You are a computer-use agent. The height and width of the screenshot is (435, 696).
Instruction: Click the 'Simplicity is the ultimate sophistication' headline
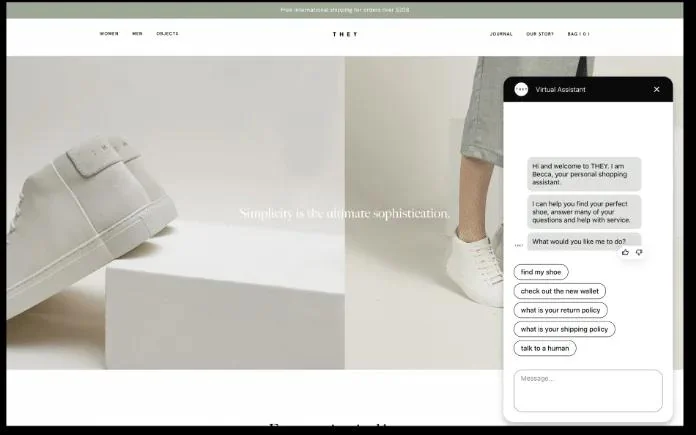pyautogui.click(x=344, y=214)
